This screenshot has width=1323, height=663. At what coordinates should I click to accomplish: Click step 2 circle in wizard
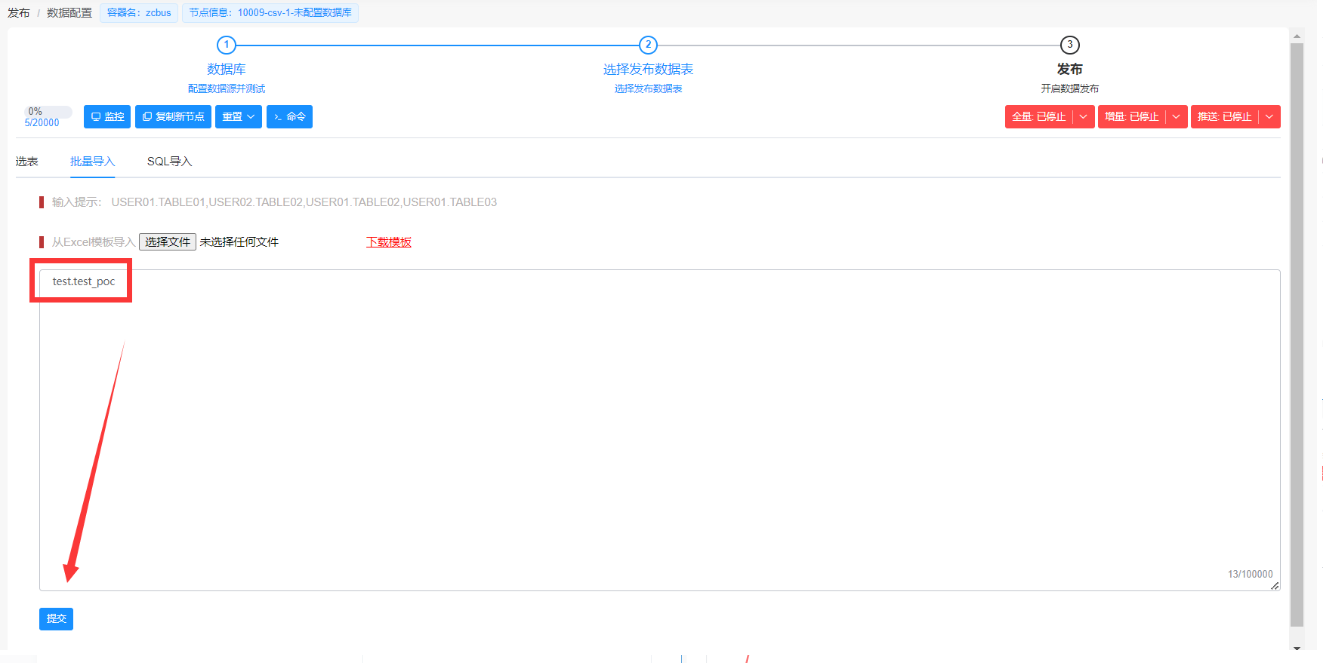pos(648,45)
